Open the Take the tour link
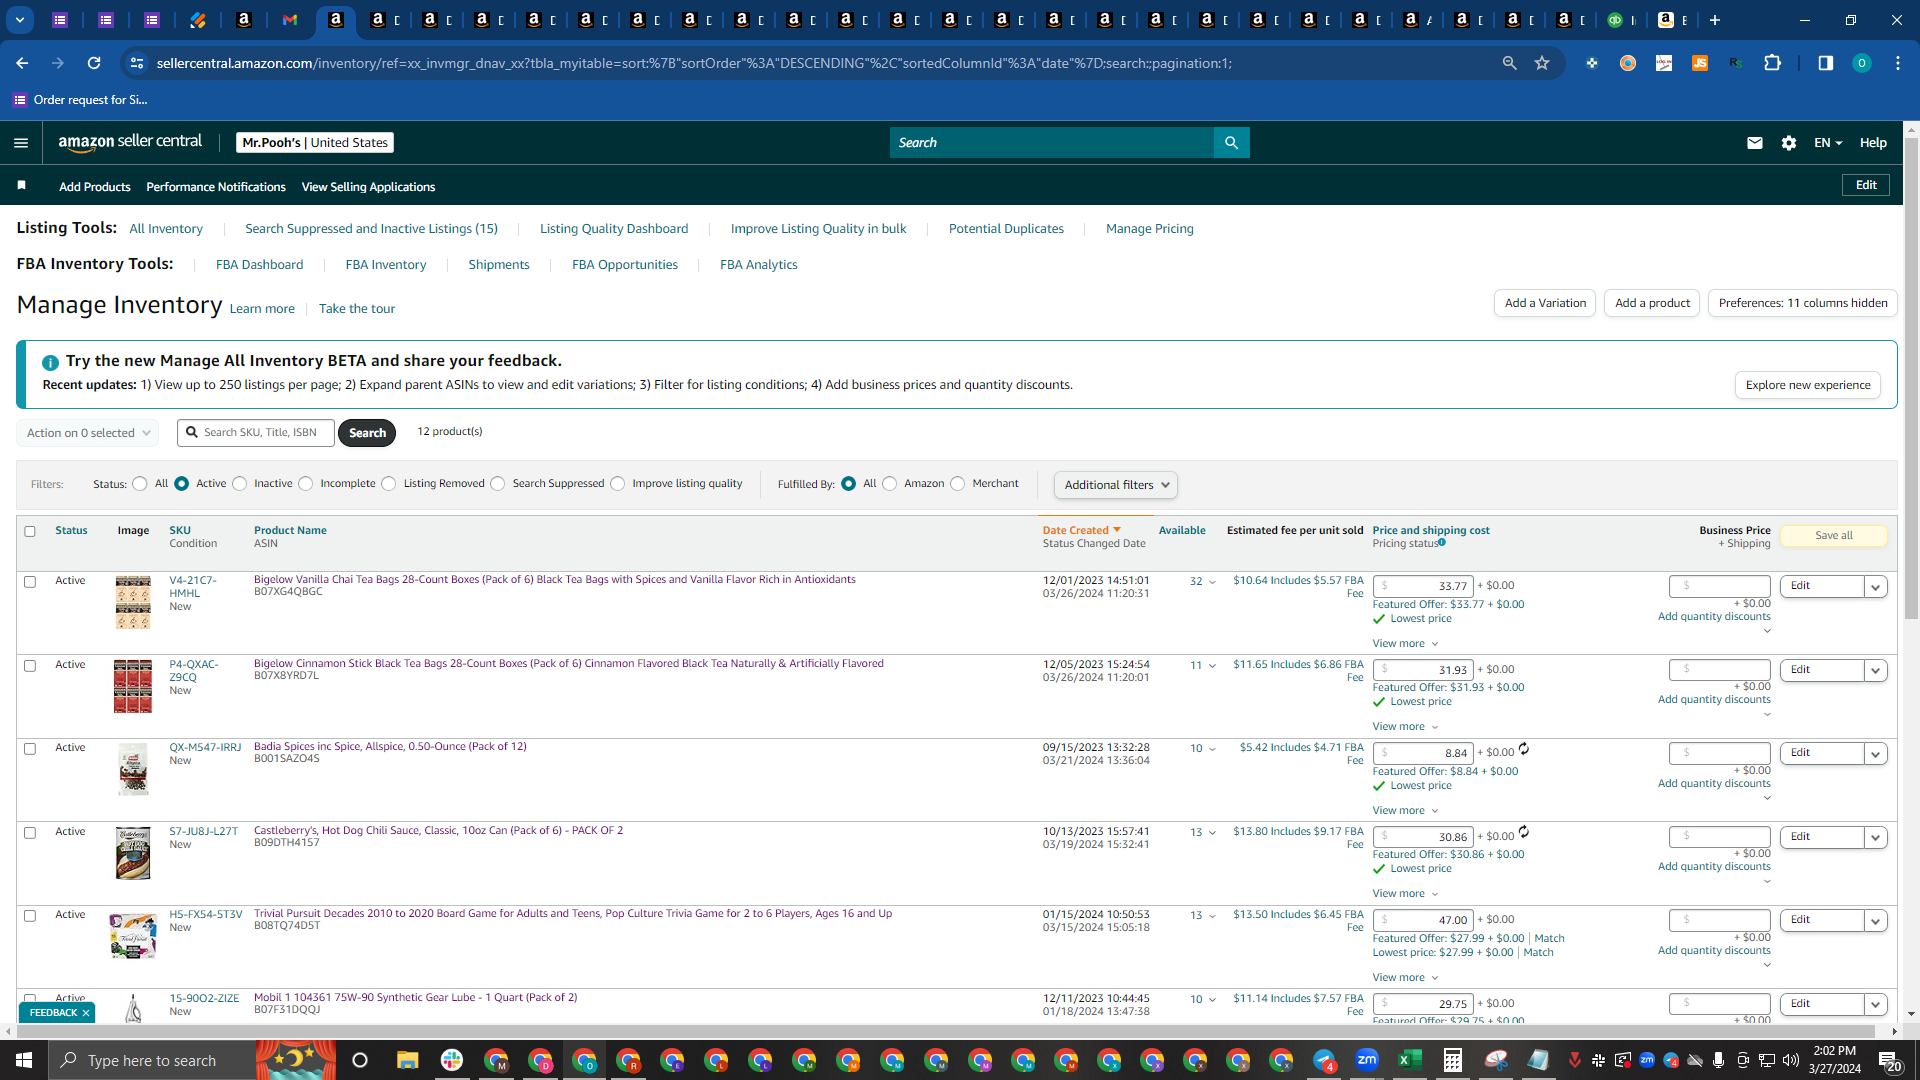Screen dimensions: 1920x1080 [357, 309]
